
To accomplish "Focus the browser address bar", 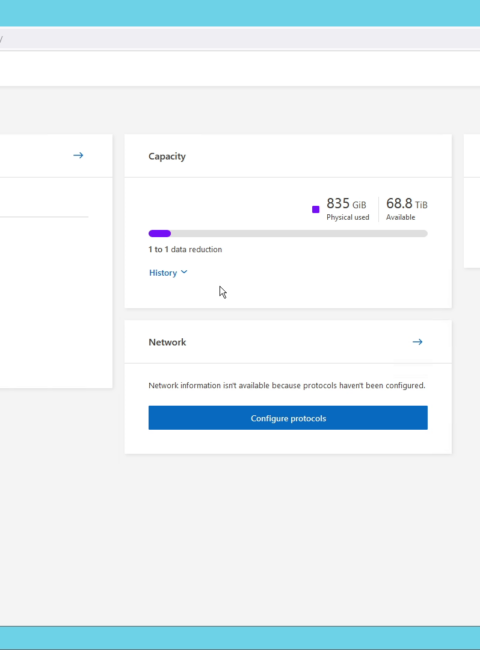I will pos(240,39).
